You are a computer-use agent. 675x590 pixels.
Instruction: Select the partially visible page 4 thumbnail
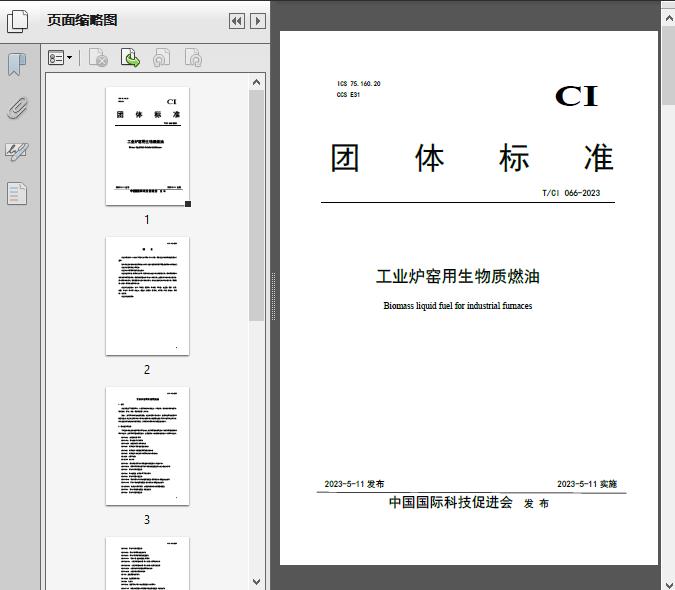coord(147,563)
